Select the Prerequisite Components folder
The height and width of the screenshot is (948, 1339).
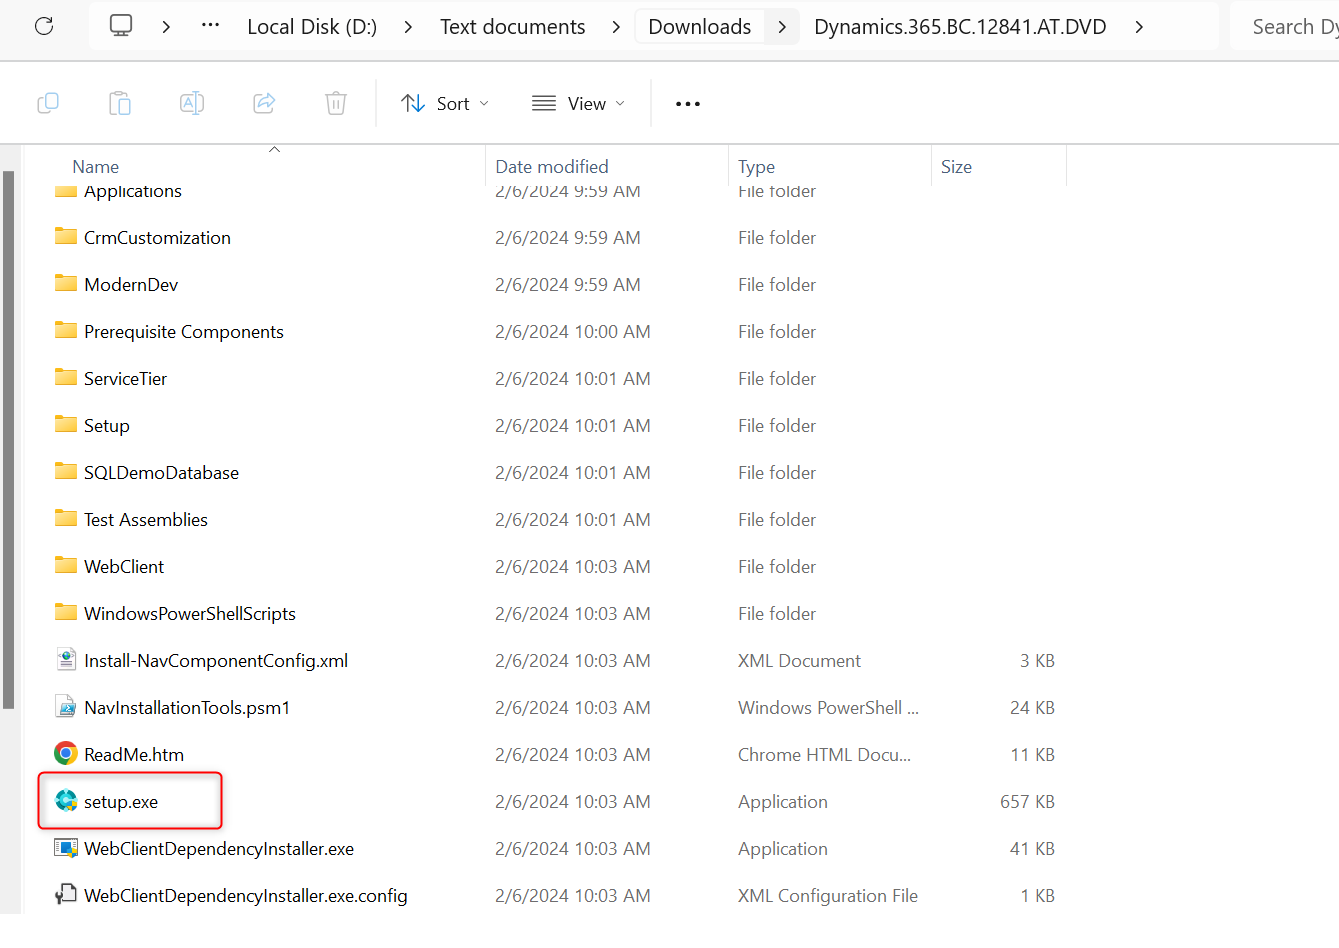[x=183, y=332]
